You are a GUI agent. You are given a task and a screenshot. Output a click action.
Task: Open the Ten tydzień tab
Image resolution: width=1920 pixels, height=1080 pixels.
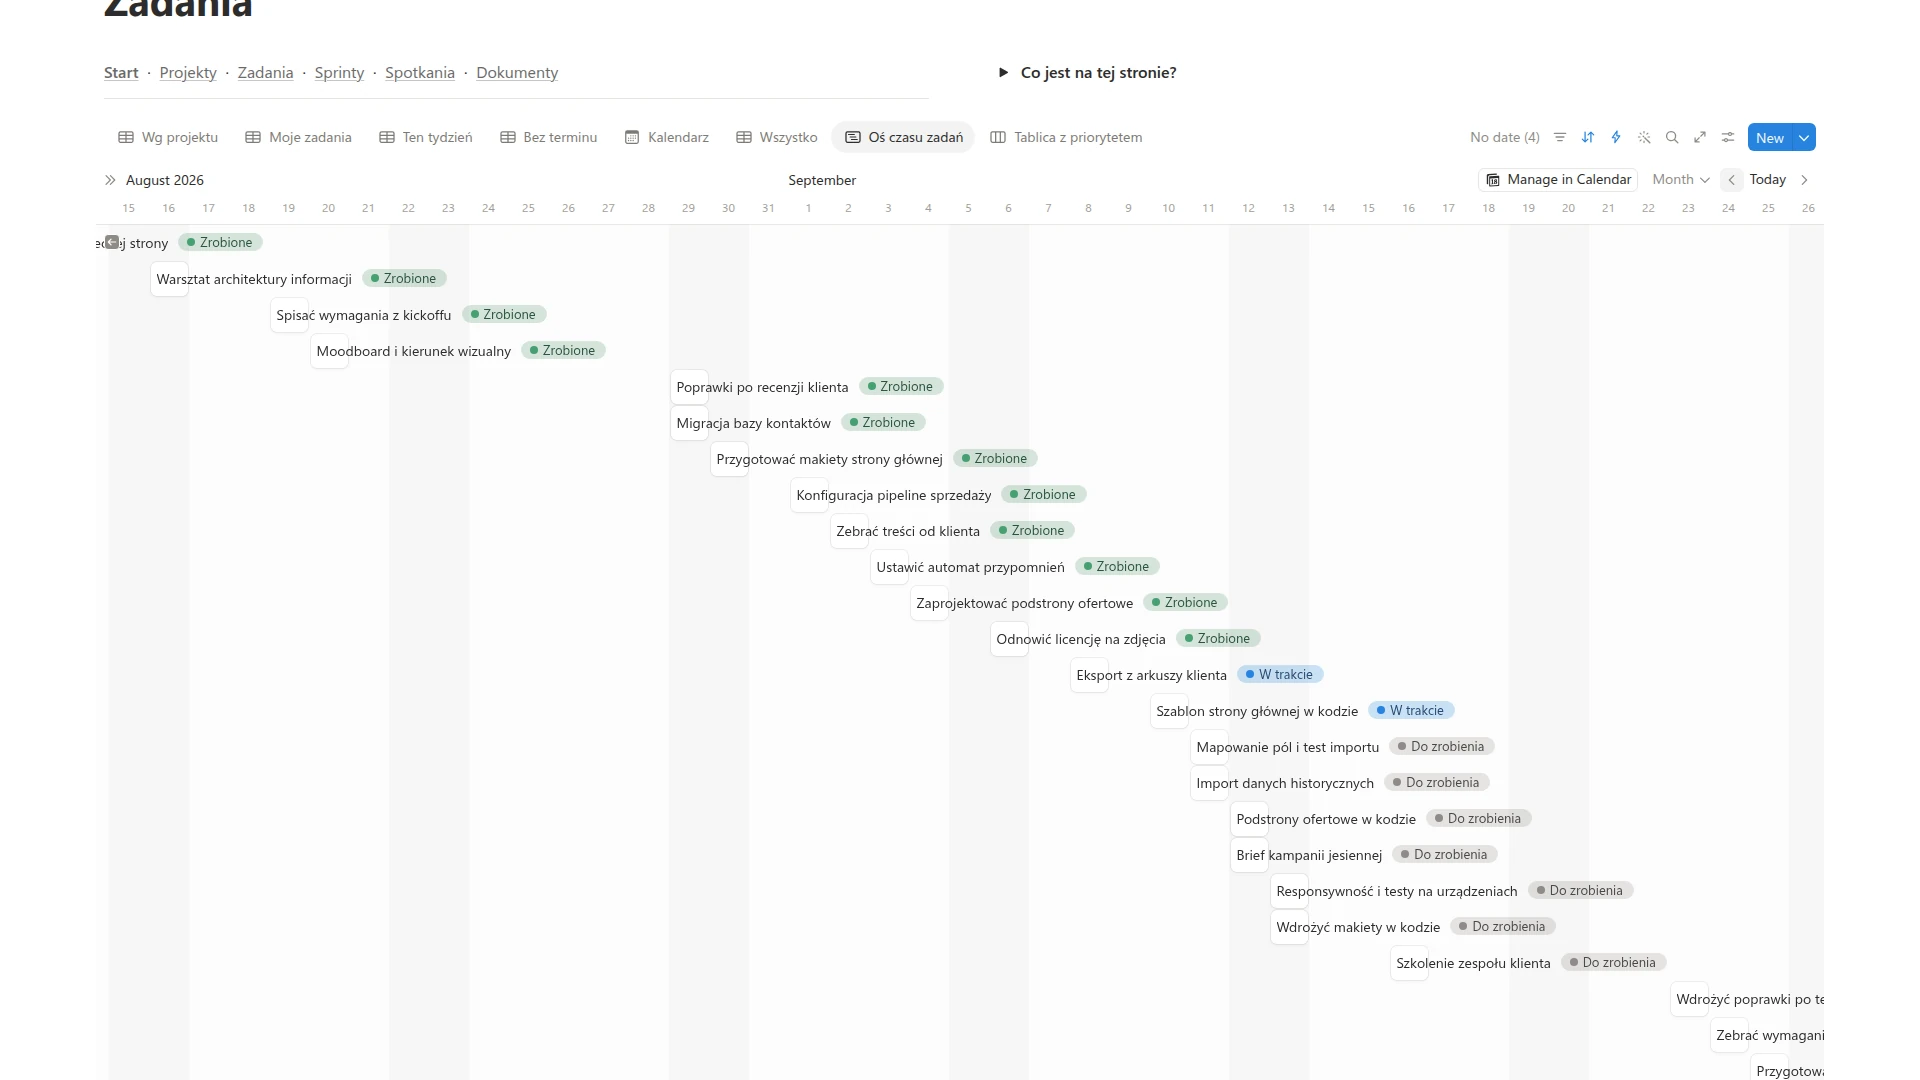[426, 137]
